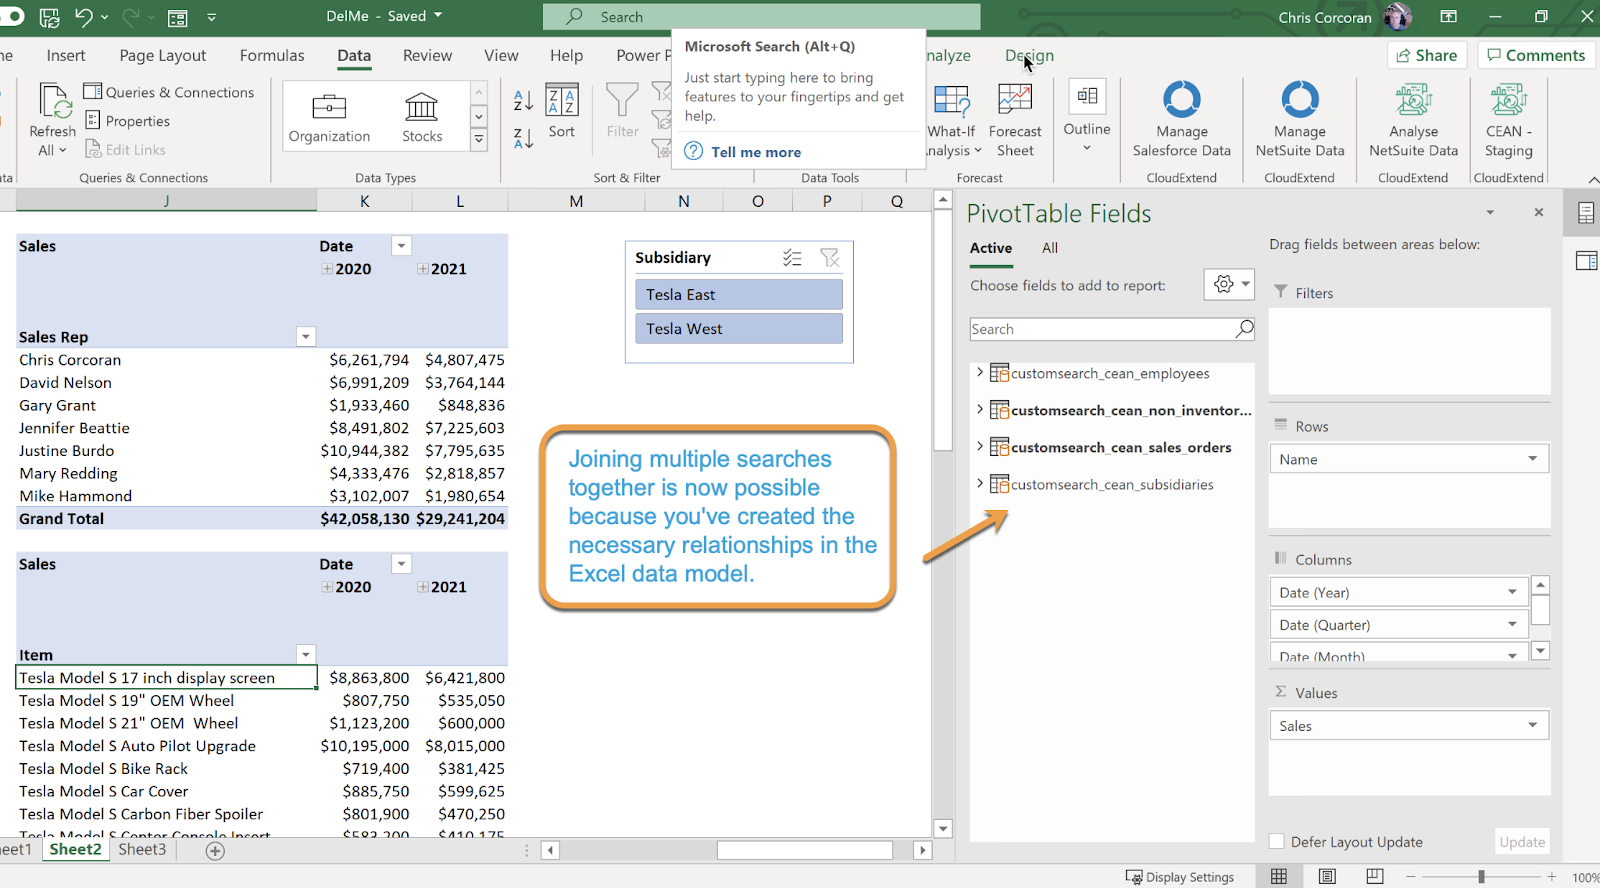Click the Refresh All icon
Screen dimensions: 1600x888
click(x=53, y=120)
